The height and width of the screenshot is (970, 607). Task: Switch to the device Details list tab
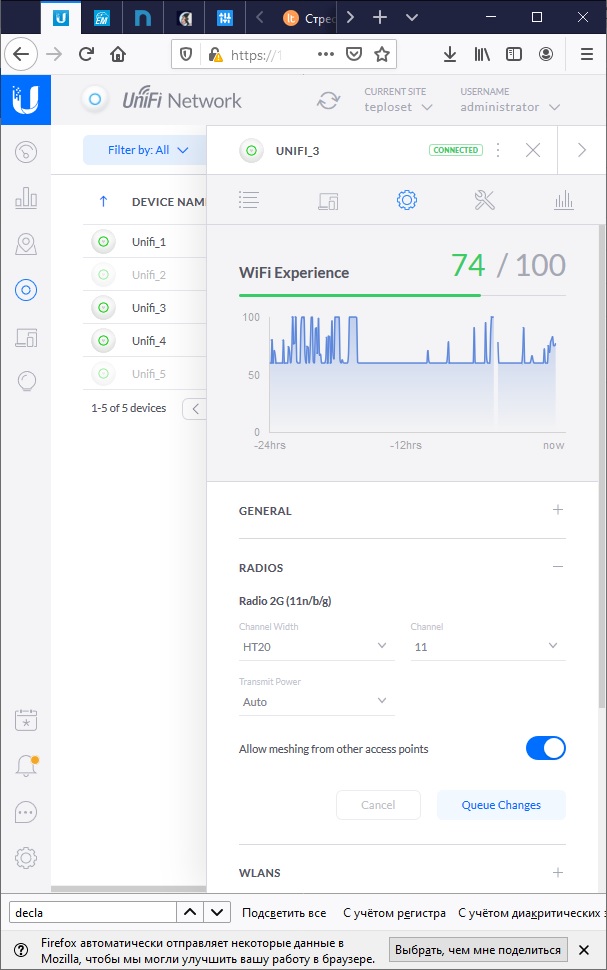249,200
